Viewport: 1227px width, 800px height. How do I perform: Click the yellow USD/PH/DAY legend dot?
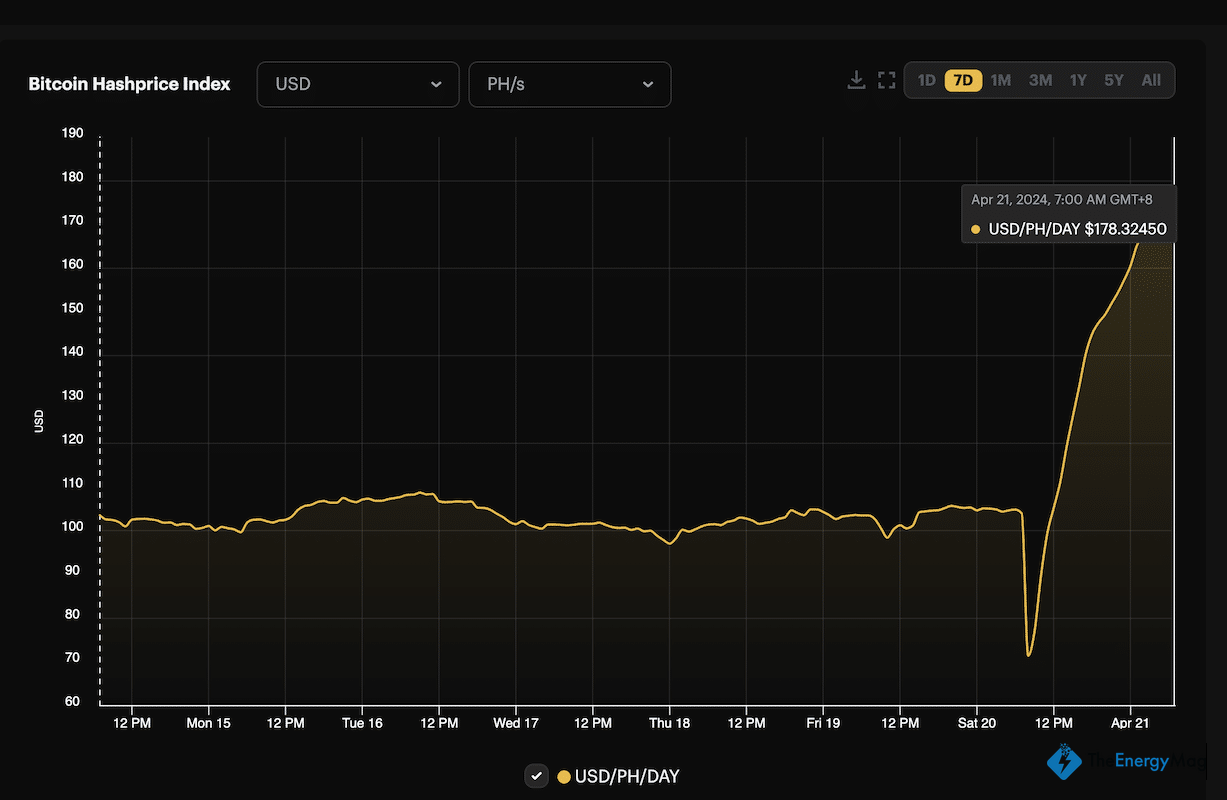[x=564, y=777]
